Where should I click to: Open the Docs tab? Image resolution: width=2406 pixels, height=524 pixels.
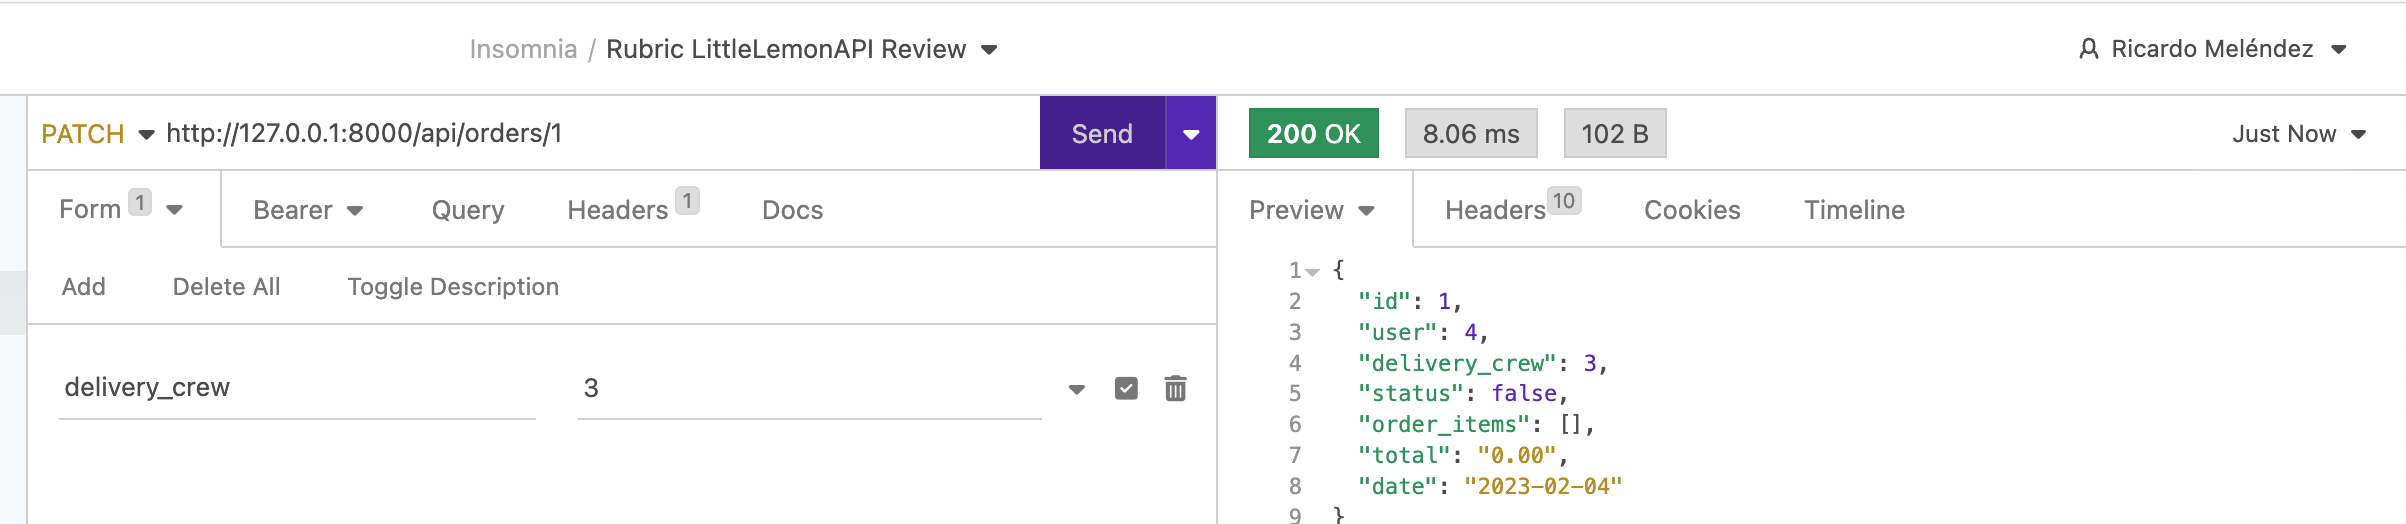pos(792,210)
